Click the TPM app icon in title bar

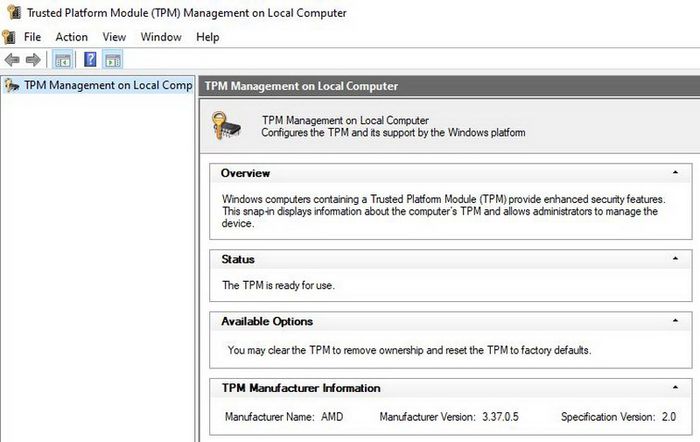[14, 12]
